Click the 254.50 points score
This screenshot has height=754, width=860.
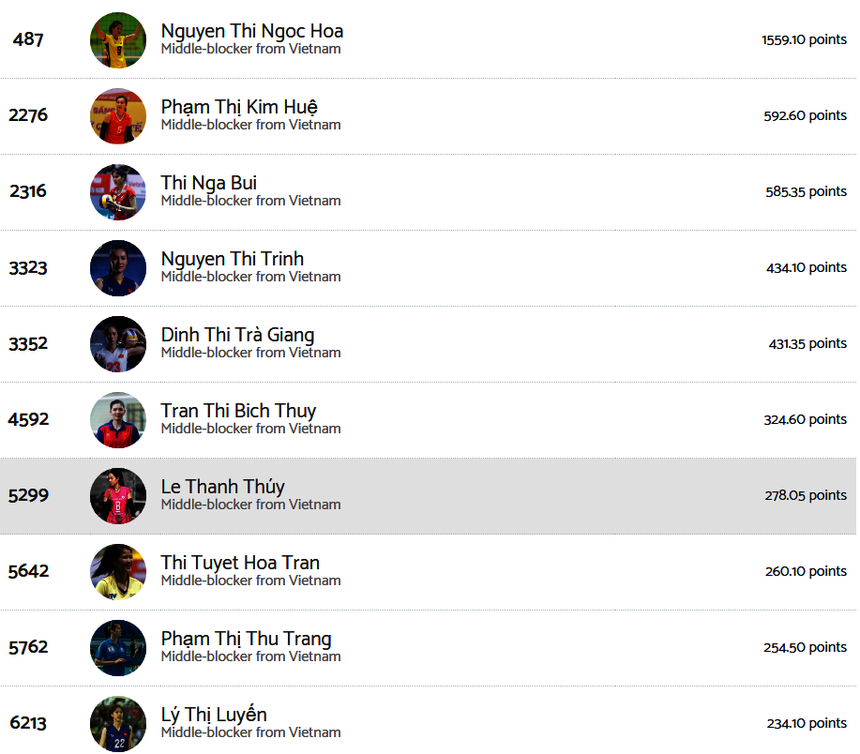tap(805, 648)
